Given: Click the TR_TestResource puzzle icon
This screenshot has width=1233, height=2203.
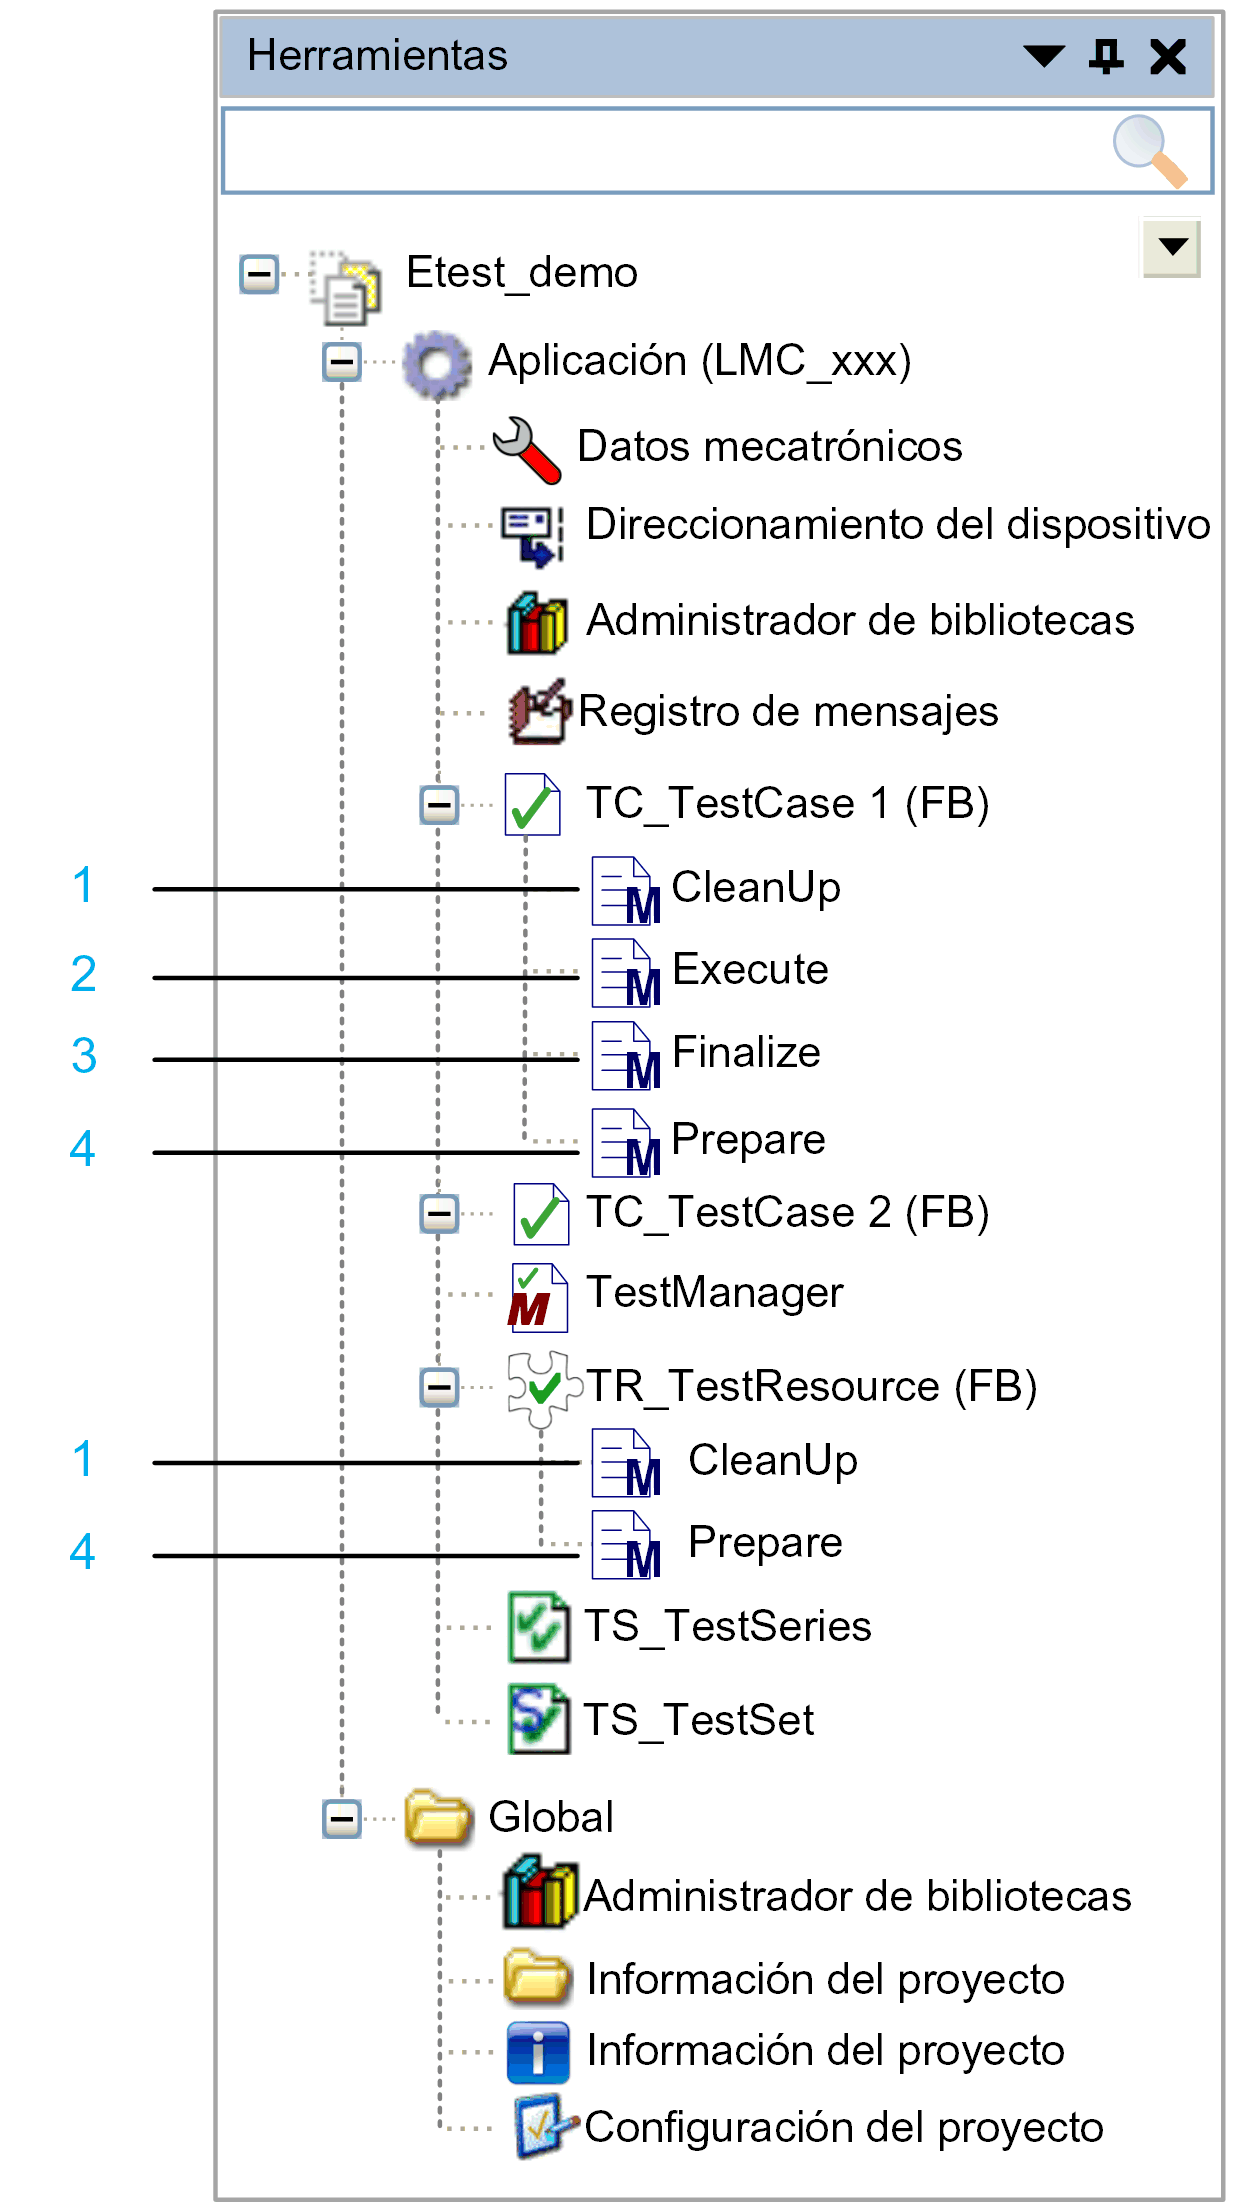Looking at the screenshot, I should (x=545, y=1388).
